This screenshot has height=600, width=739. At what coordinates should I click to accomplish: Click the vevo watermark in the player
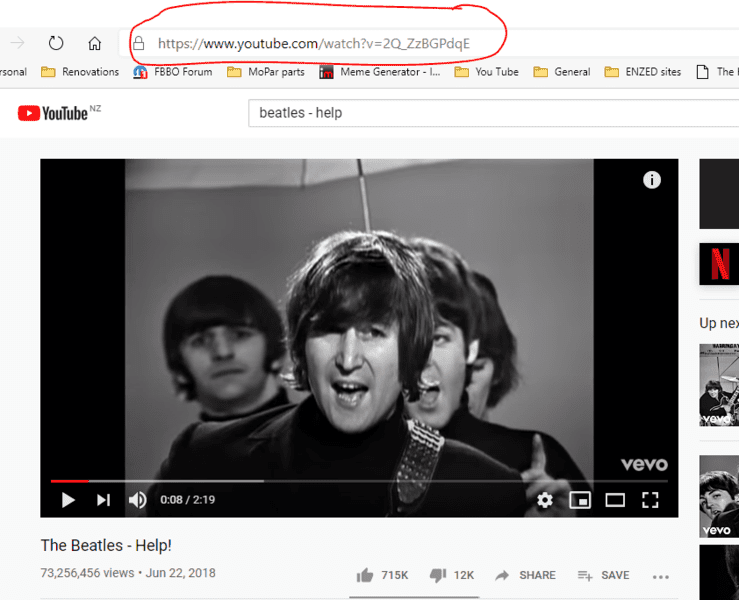(644, 464)
